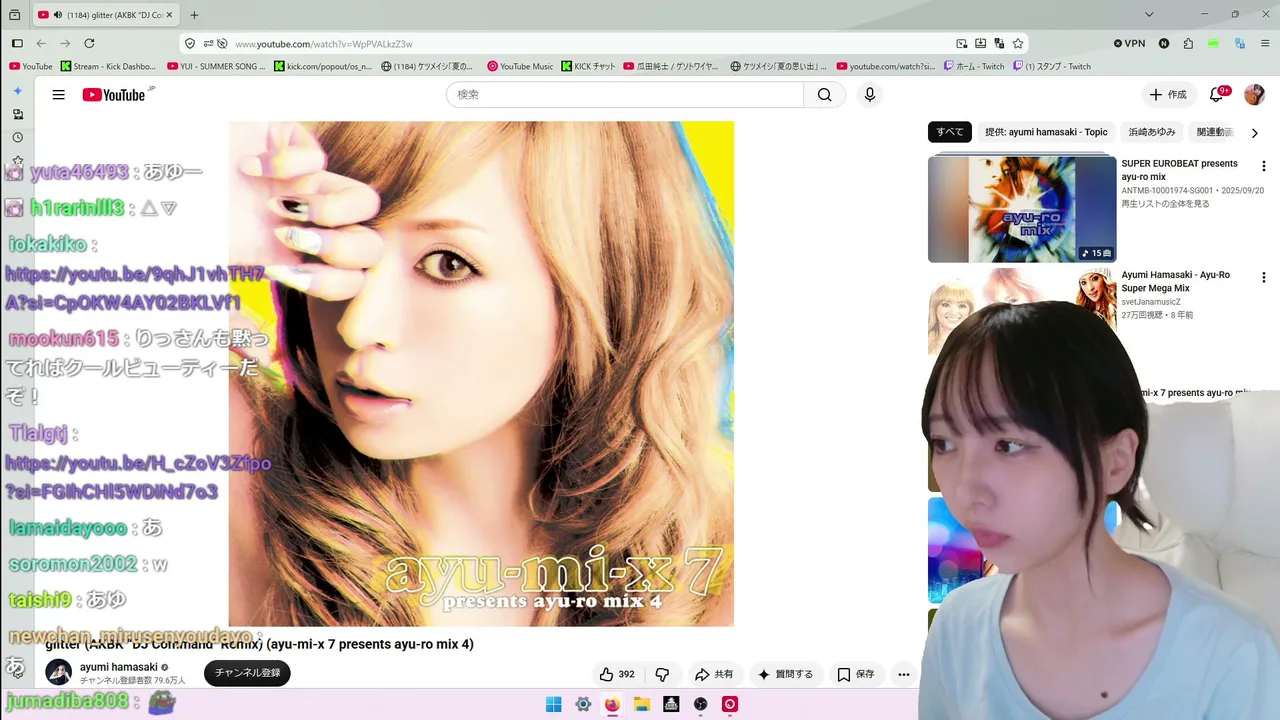Viewport: 1280px width, 720px height.
Task: Go back to the previous page
Action: point(41,44)
